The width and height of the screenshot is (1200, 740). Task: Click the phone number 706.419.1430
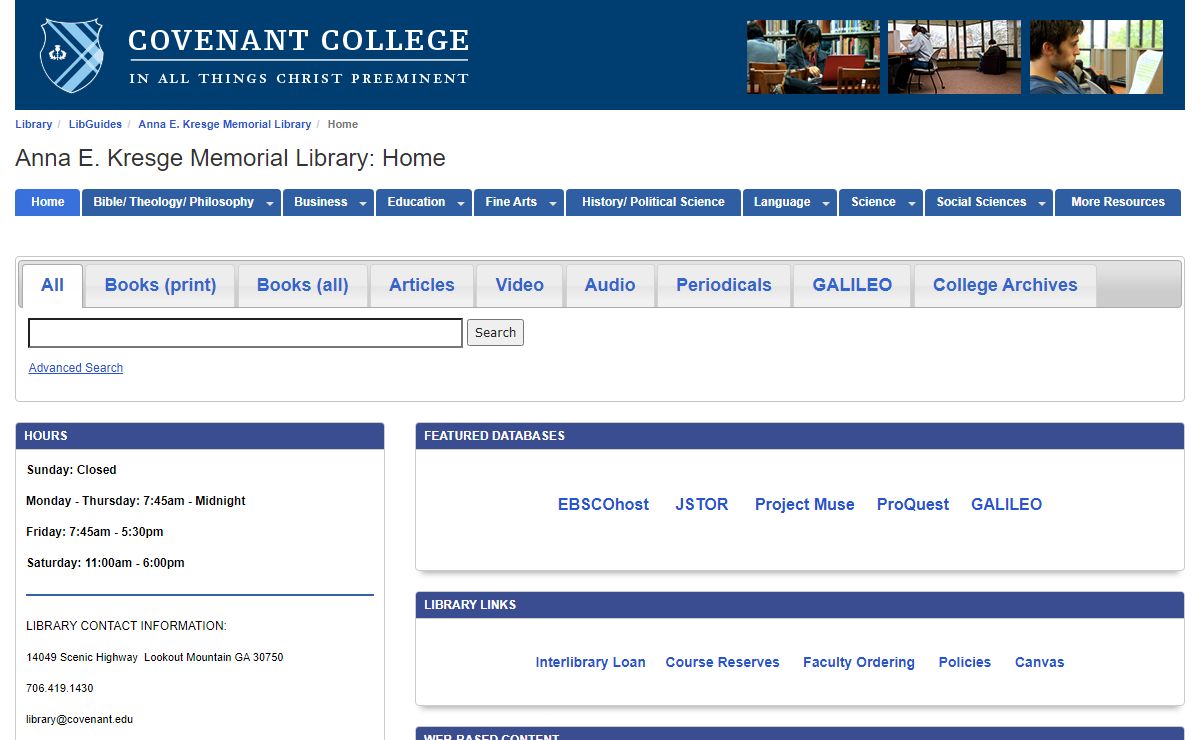click(x=60, y=688)
